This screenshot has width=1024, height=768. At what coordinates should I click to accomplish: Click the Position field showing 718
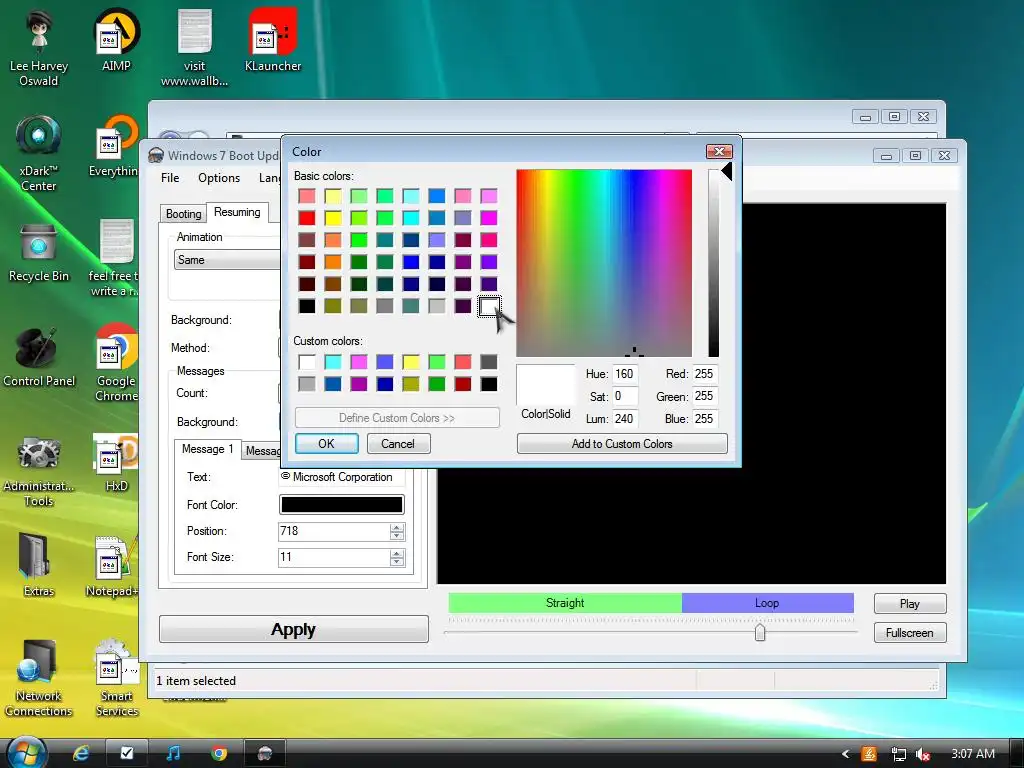pyautogui.click(x=334, y=531)
